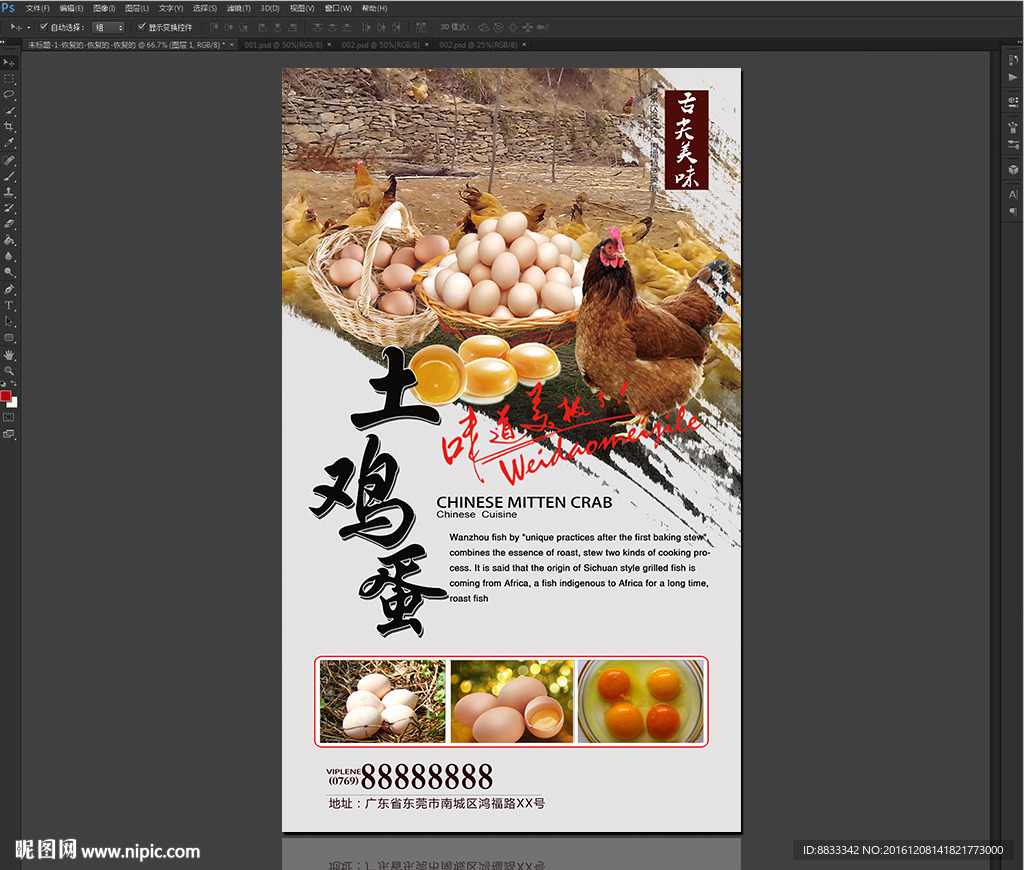
Task: Open the 选择(S) menu
Action: click(x=205, y=8)
